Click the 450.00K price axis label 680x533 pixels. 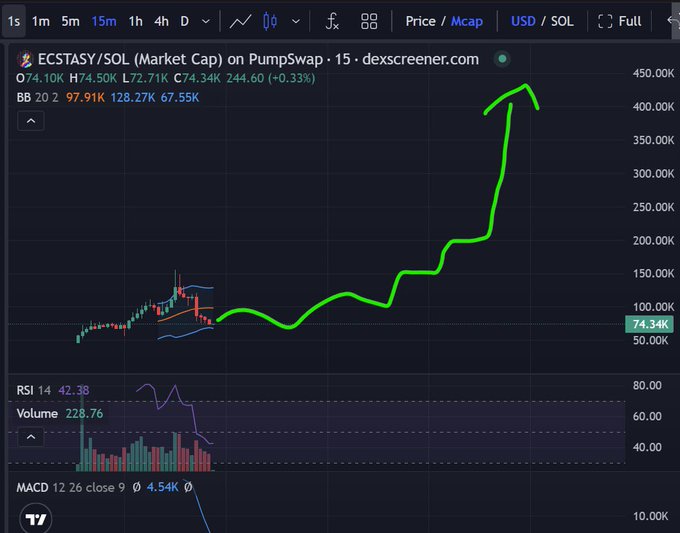654,73
